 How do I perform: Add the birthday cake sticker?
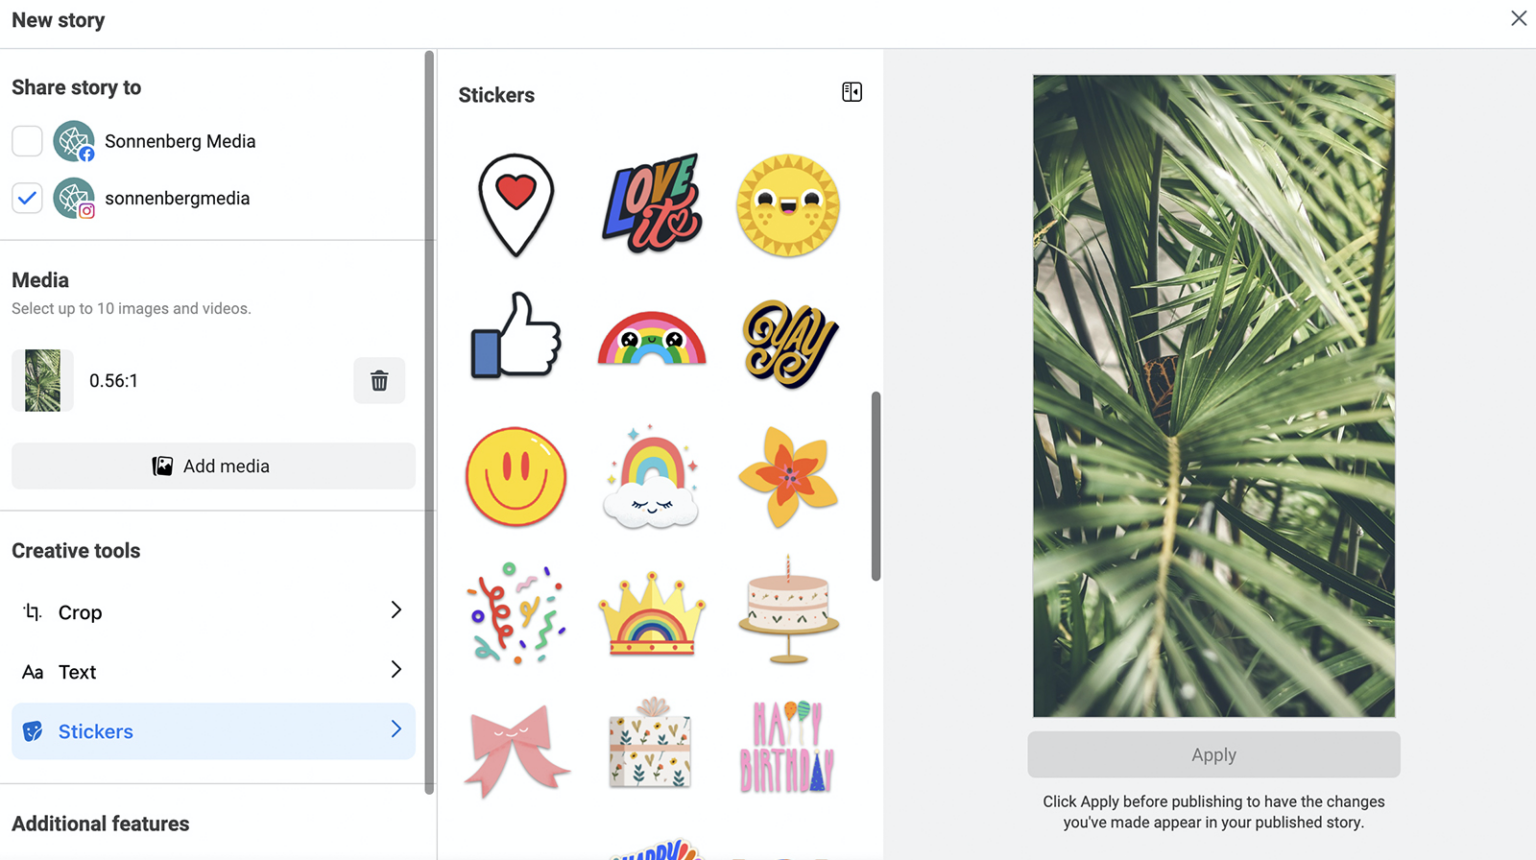788,610
